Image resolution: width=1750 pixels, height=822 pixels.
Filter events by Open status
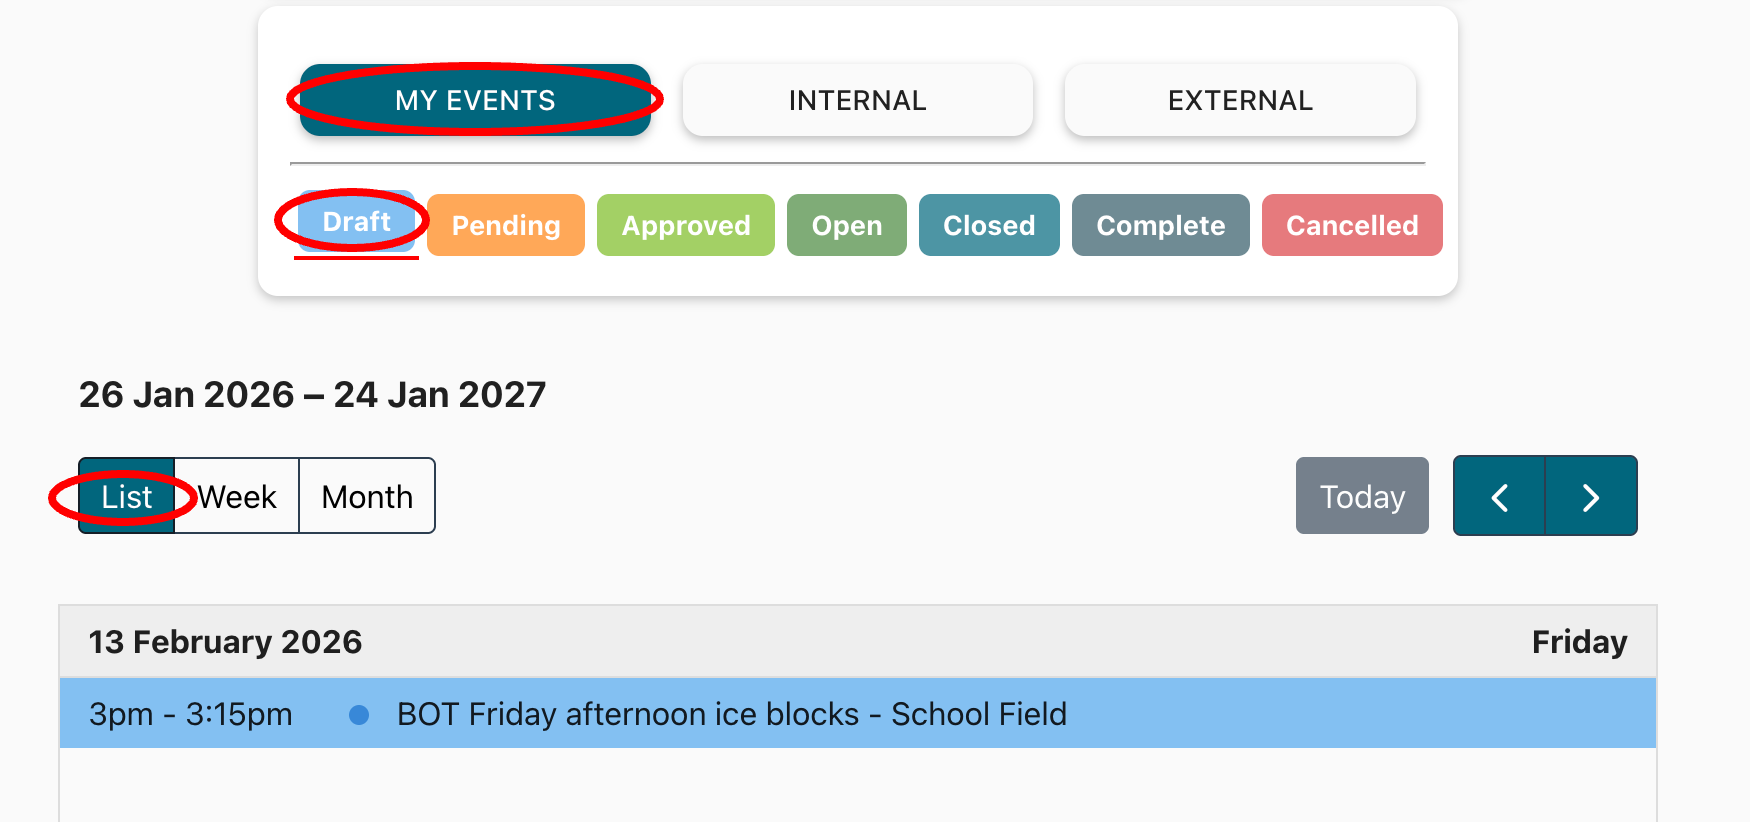pos(846,225)
